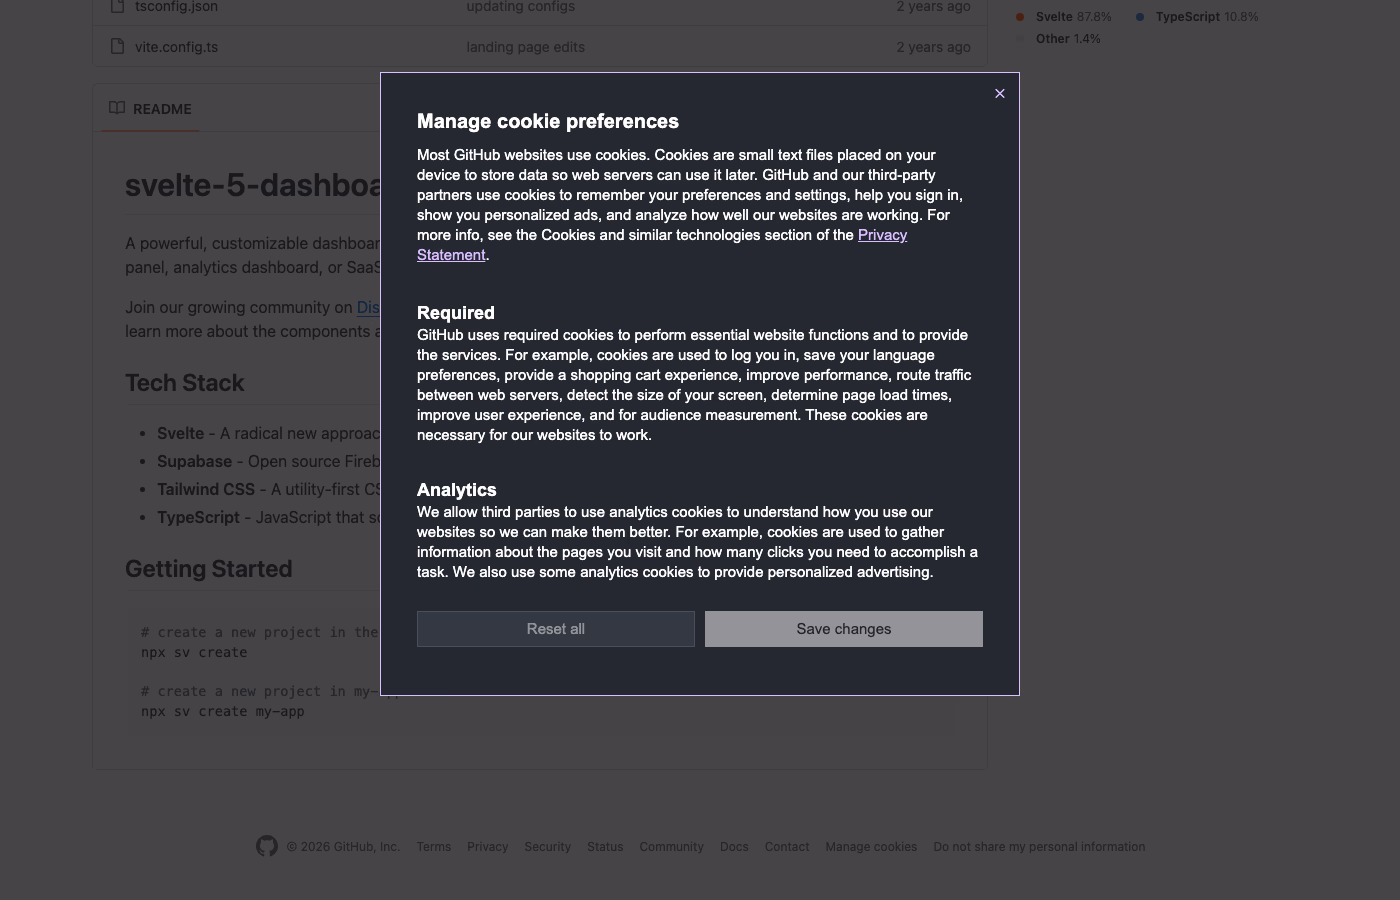Click the Other language color dot
This screenshot has height=900, width=1400.
1020,38
